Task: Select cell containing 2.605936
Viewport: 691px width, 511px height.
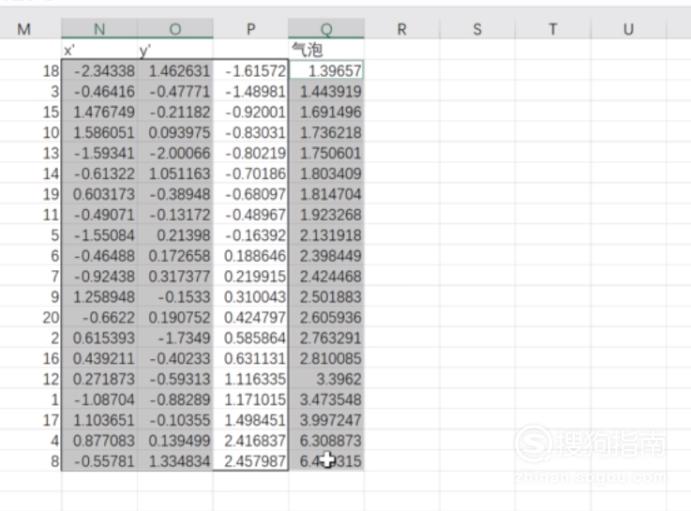Action: [327, 317]
